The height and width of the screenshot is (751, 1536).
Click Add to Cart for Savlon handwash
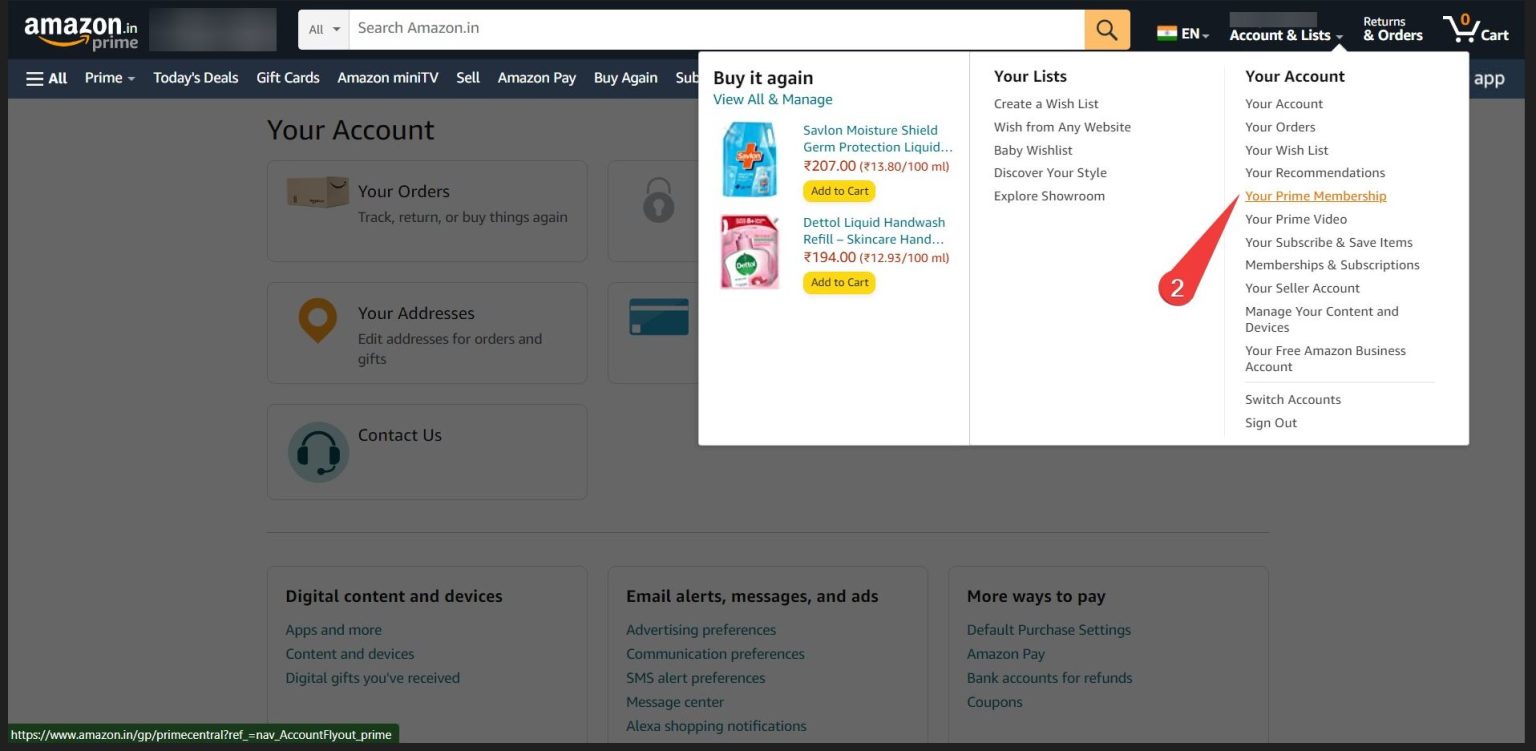pos(838,191)
